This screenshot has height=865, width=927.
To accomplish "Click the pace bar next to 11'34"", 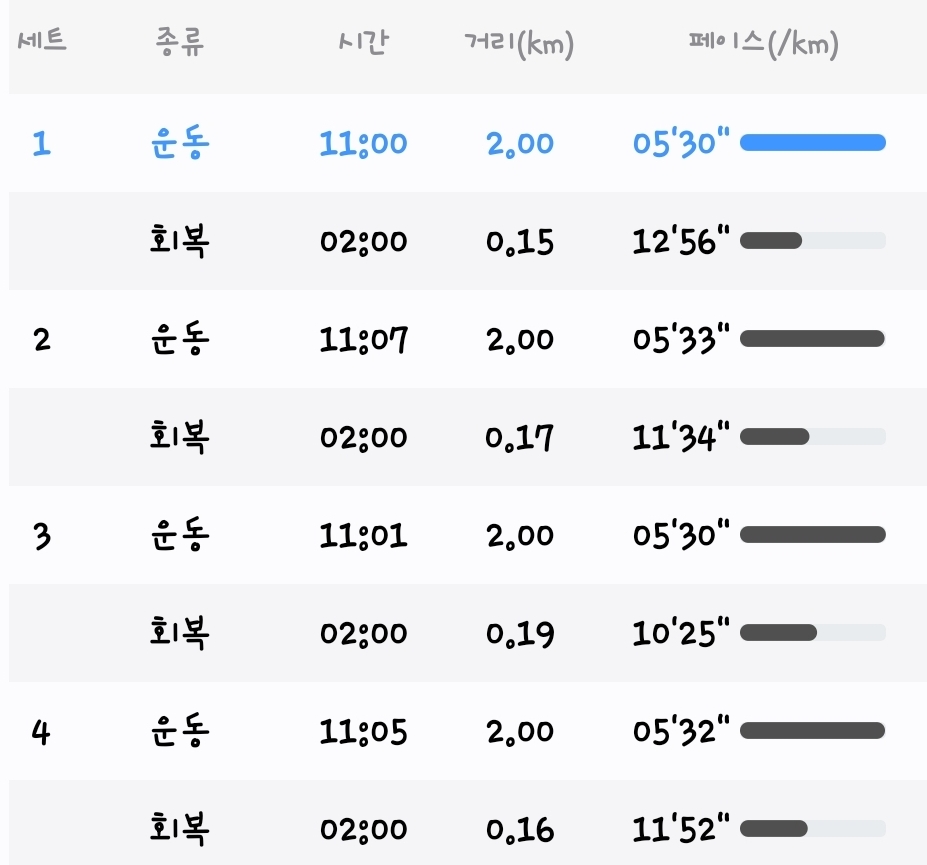I will coord(813,437).
